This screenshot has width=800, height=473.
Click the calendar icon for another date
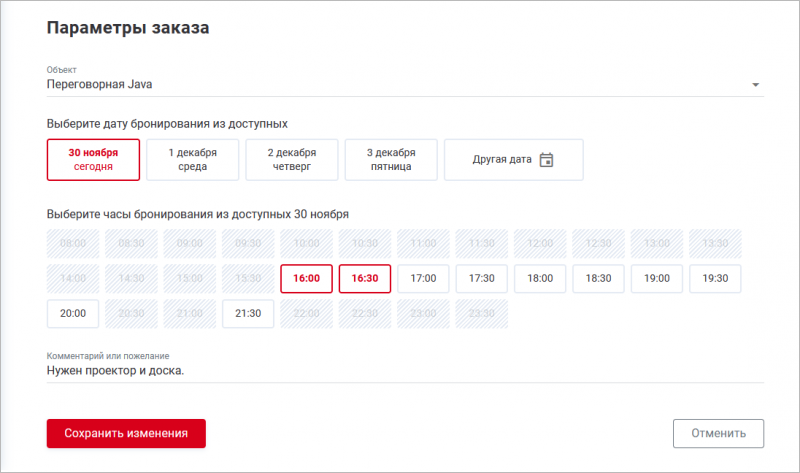tap(546, 160)
